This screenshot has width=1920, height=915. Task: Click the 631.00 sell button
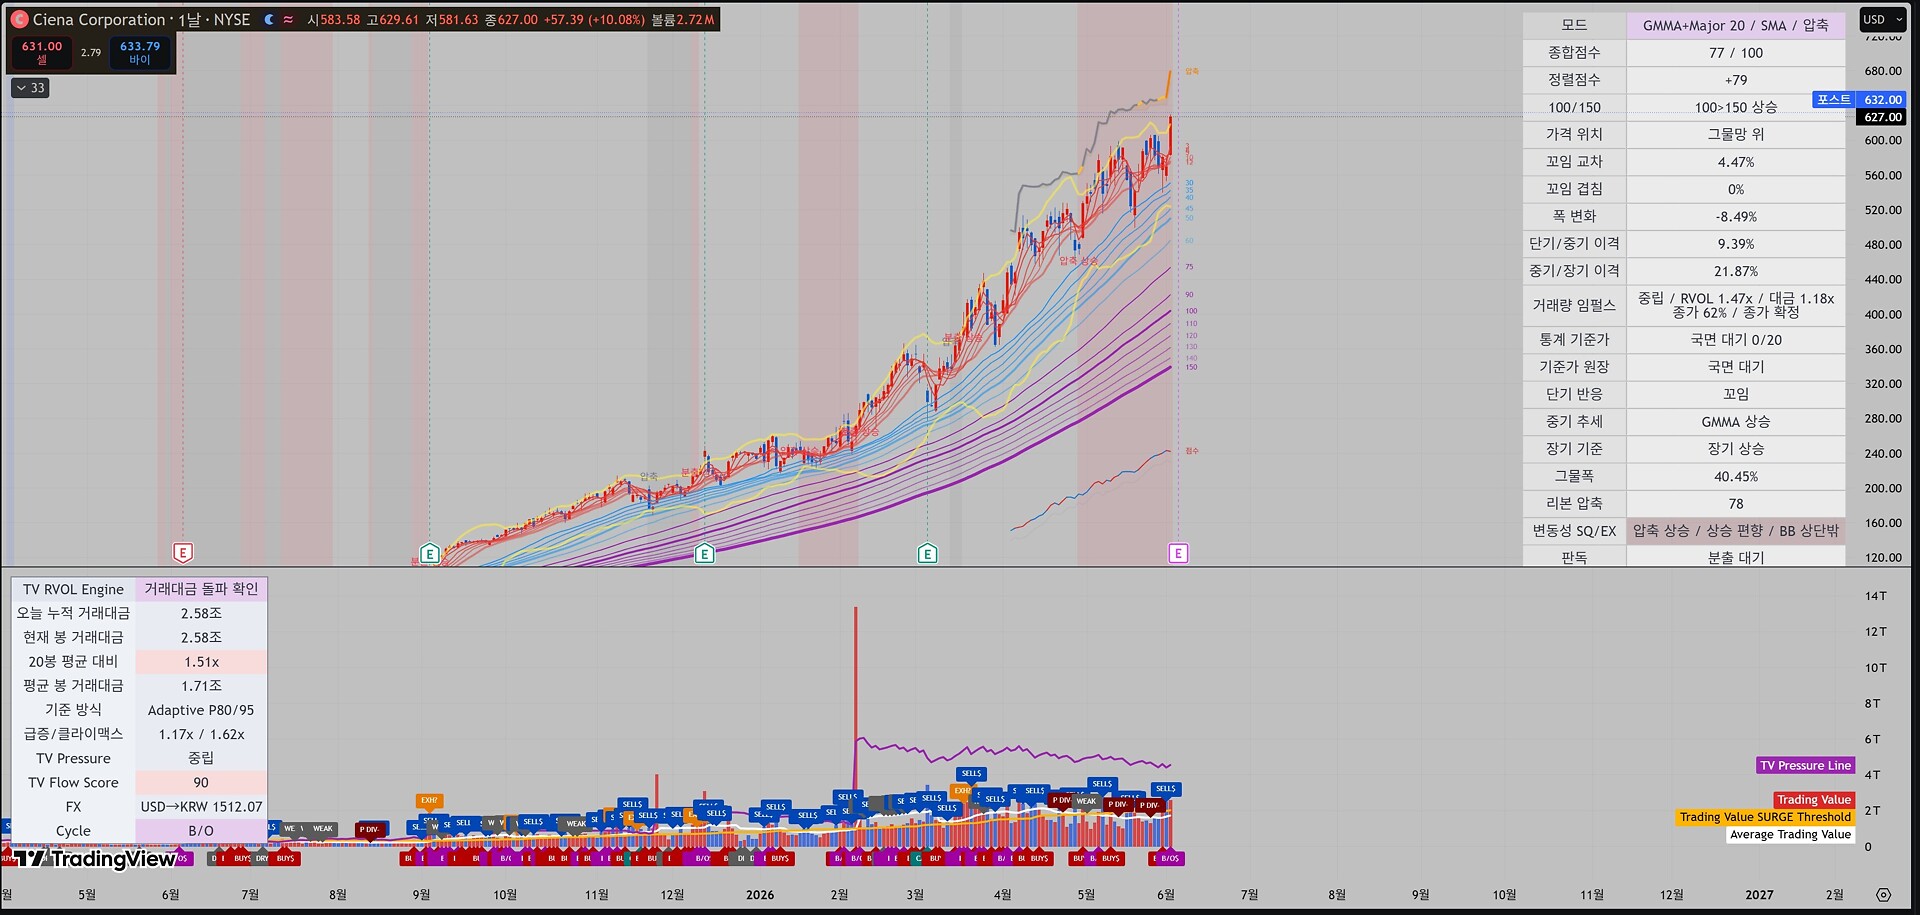41,53
